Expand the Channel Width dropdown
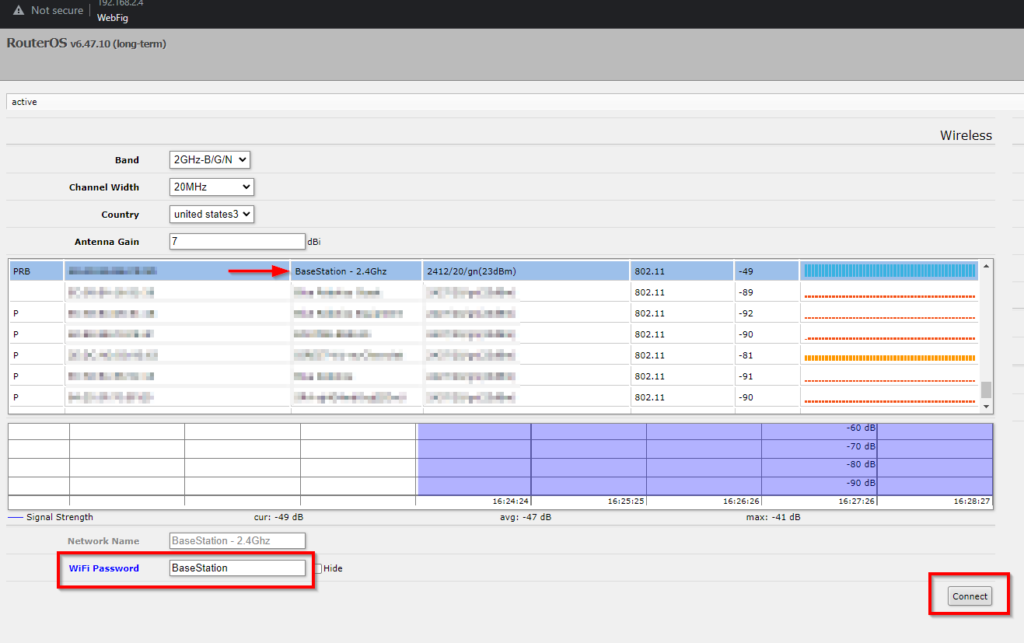This screenshot has height=643, width=1024. tap(212, 187)
